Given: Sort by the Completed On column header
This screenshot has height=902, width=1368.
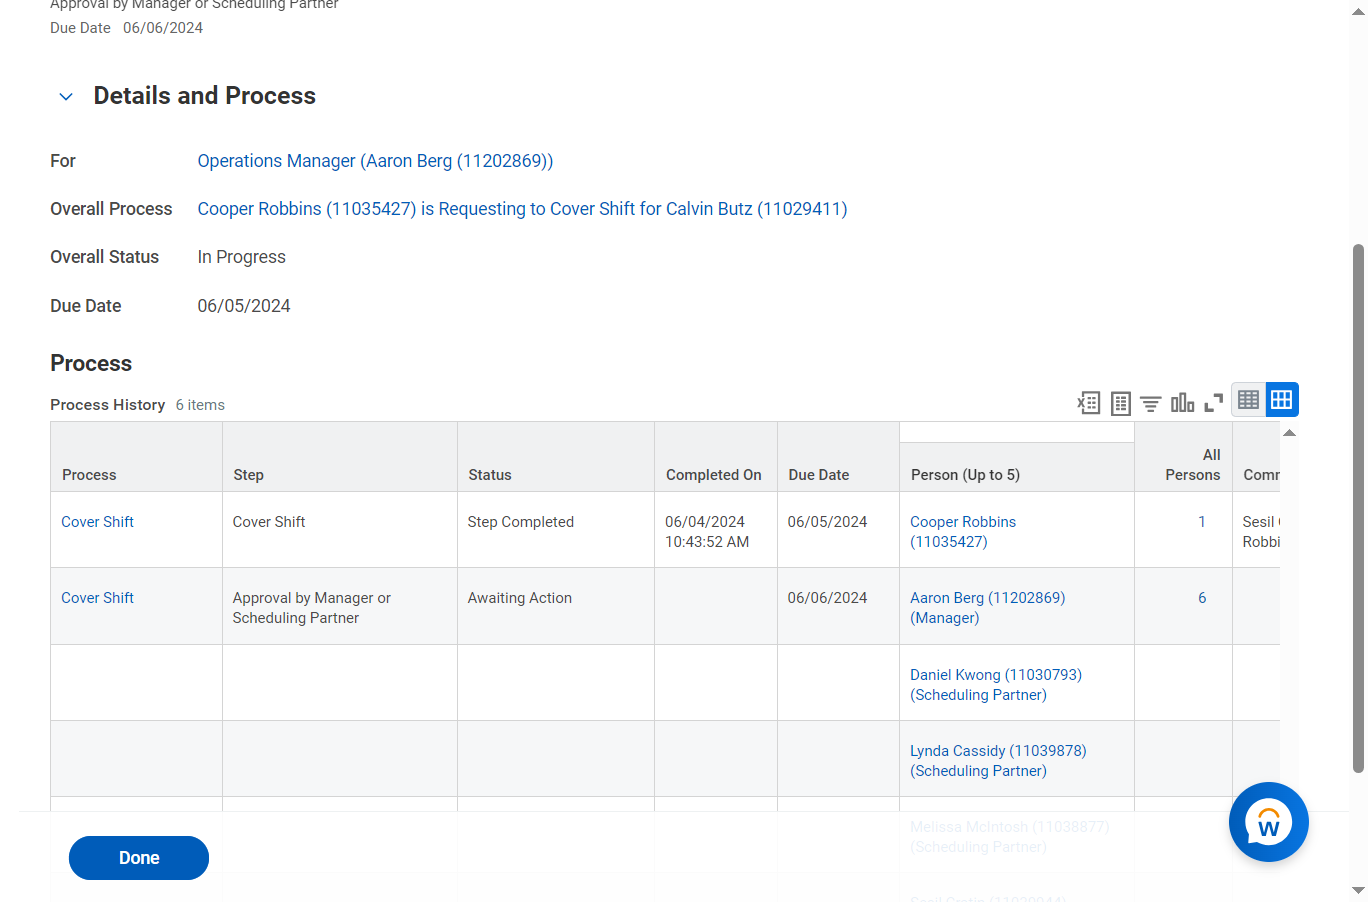Looking at the screenshot, I should coord(716,457).
